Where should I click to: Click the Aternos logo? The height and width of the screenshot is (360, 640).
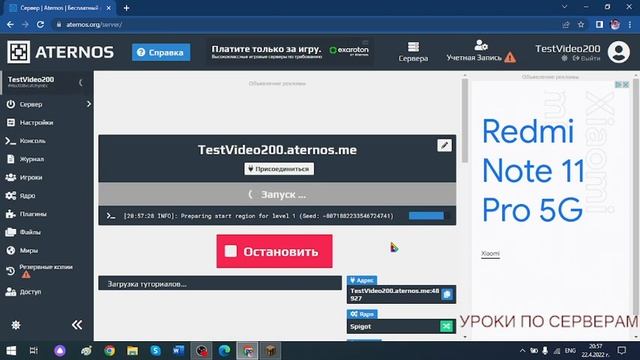(60, 52)
